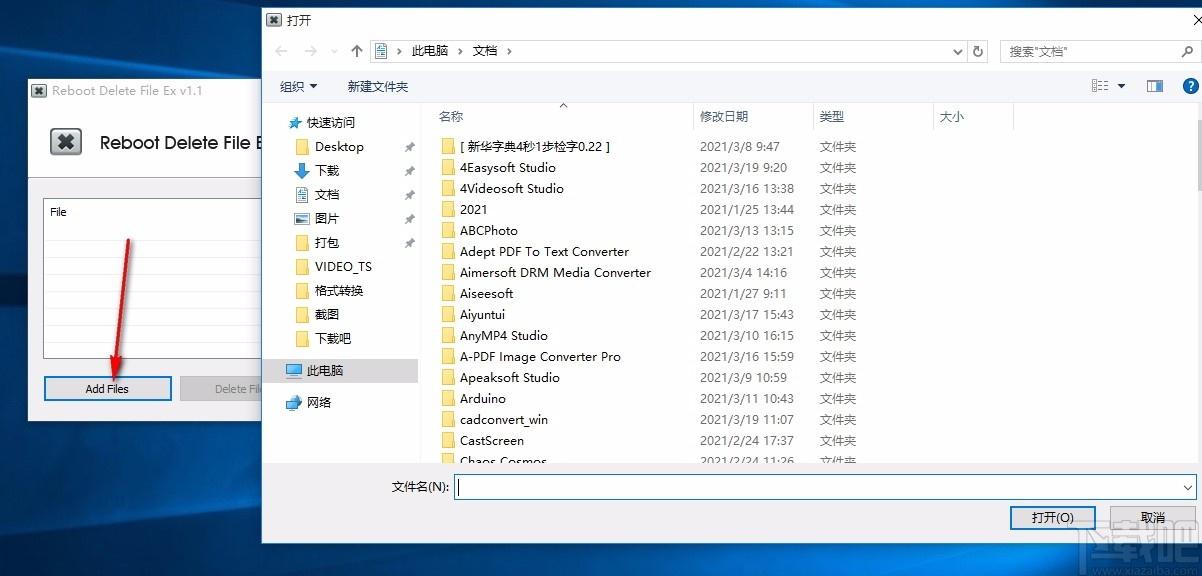This screenshot has width=1202, height=576.
Task: Change view layout icon
Action: 1101,86
